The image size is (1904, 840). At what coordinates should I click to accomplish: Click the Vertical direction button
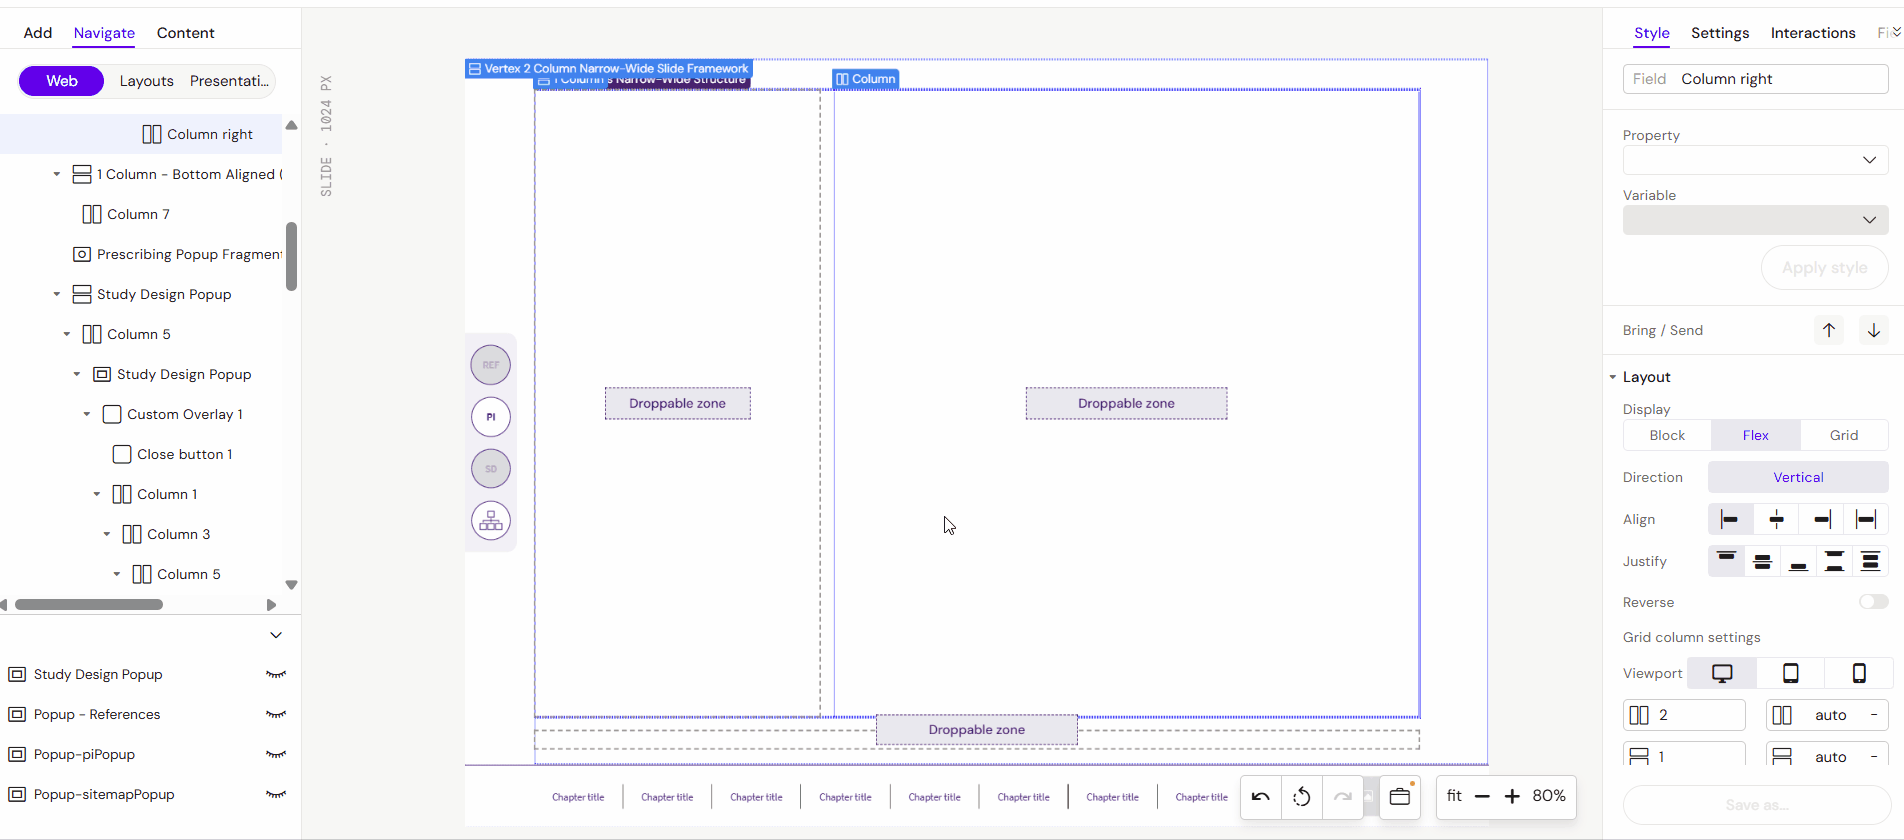click(1798, 477)
